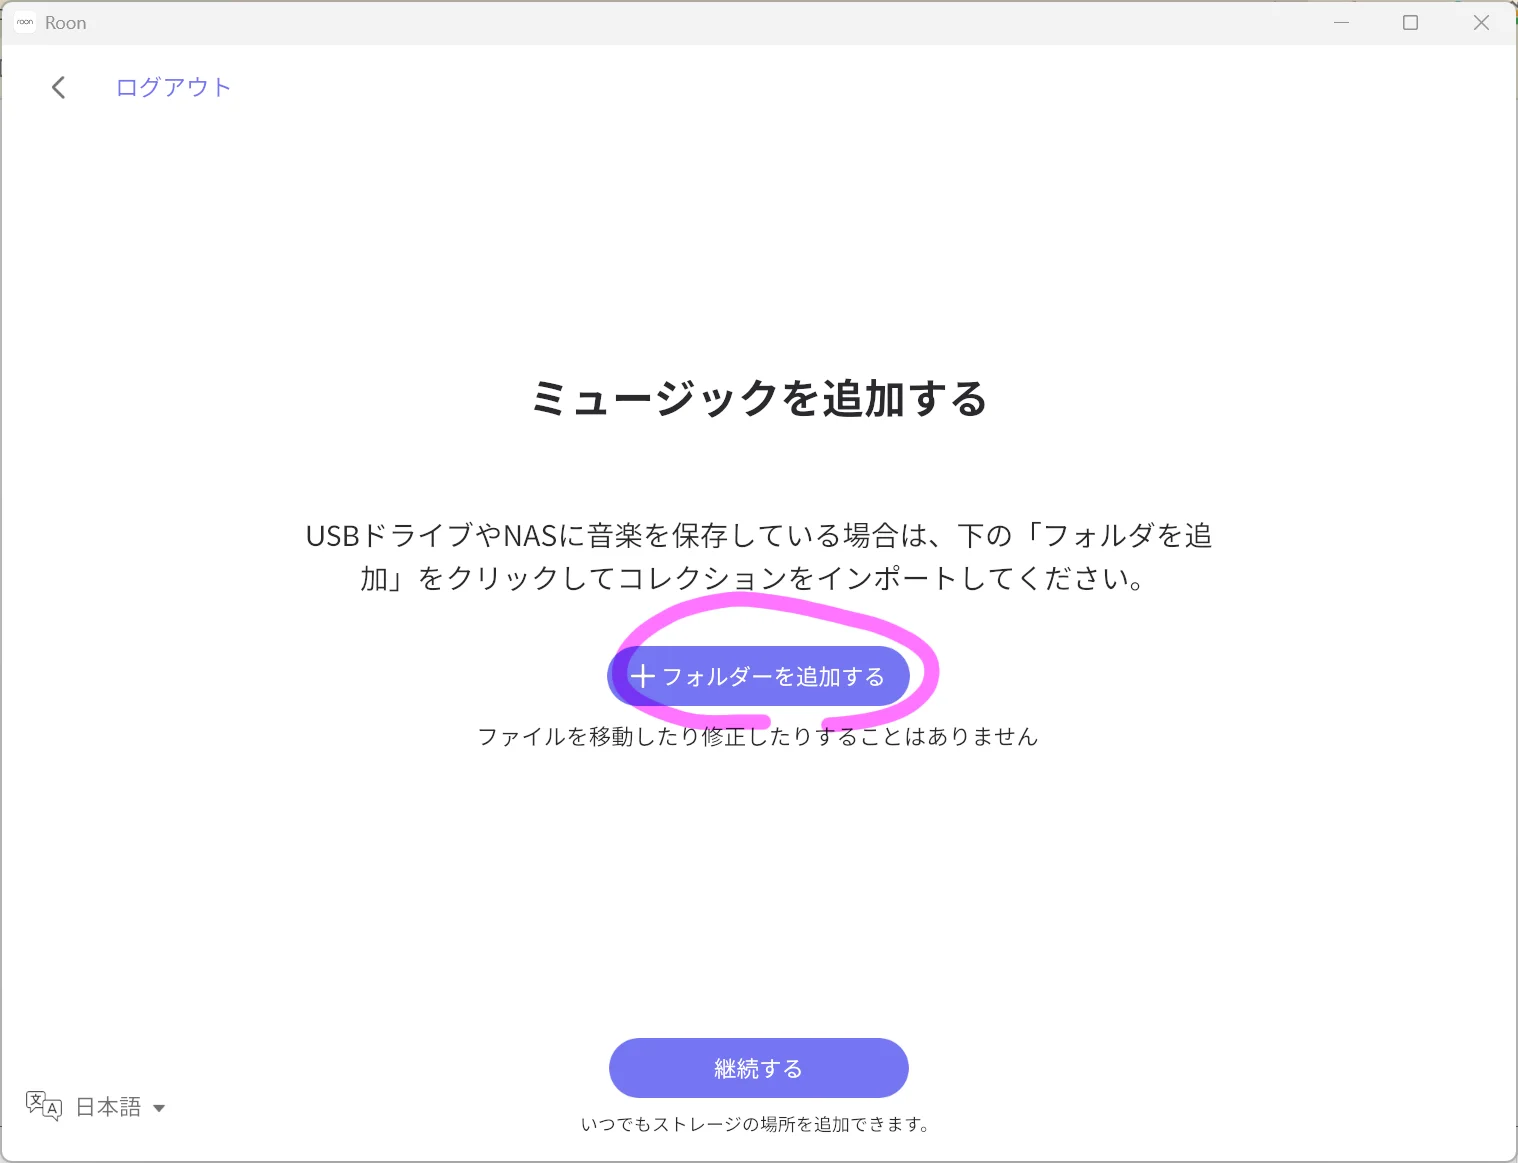This screenshot has width=1518, height=1163.
Task: Click the Roon logo in the title bar
Action: 25,22
